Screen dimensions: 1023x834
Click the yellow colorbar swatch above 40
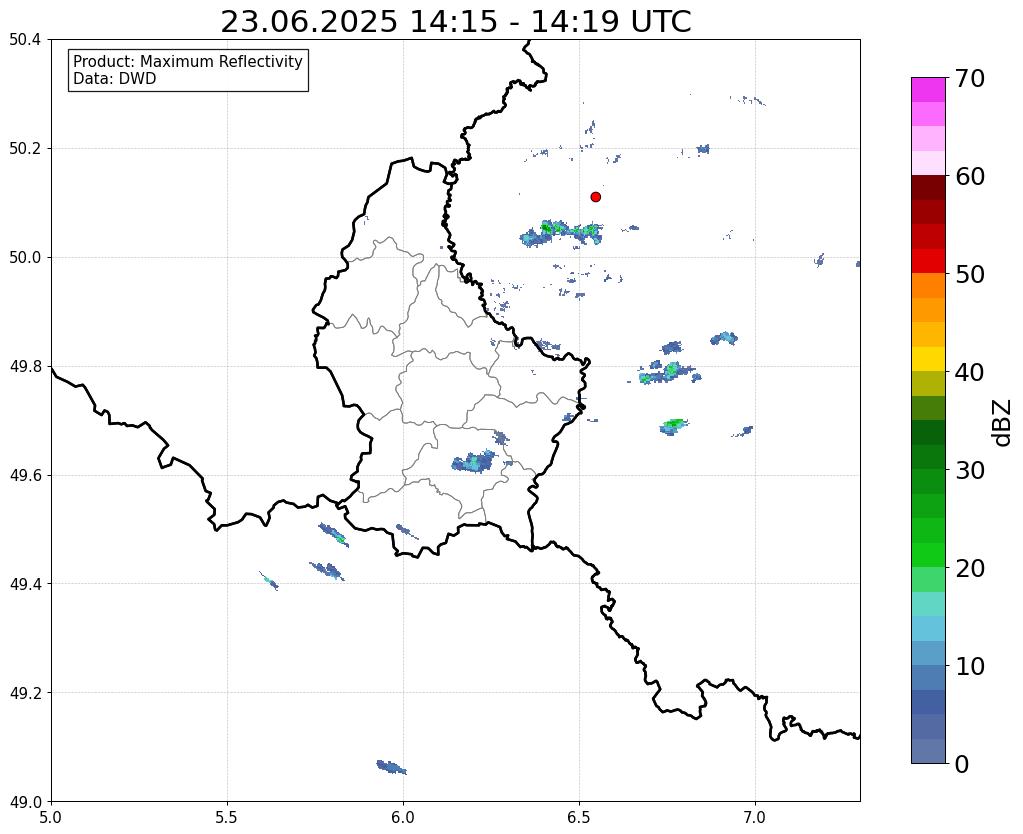pyautogui.click(x=928, y=359)
